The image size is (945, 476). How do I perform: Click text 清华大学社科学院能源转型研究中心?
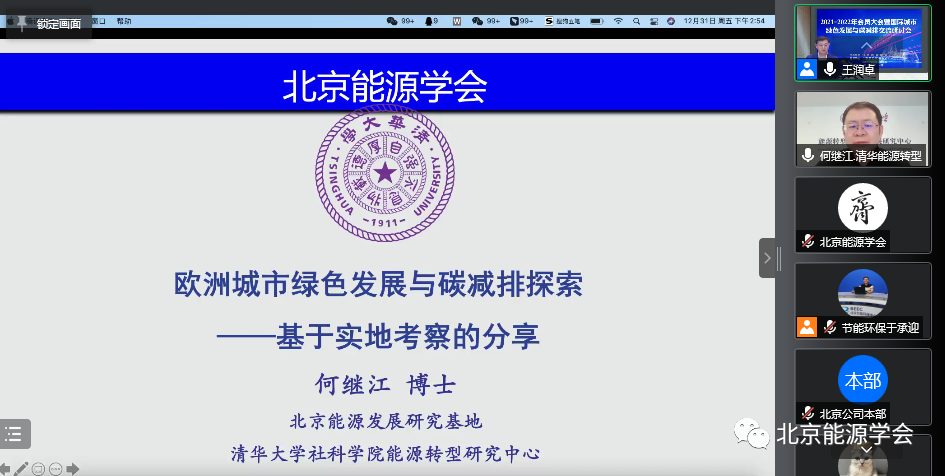(x=385, y=453)
